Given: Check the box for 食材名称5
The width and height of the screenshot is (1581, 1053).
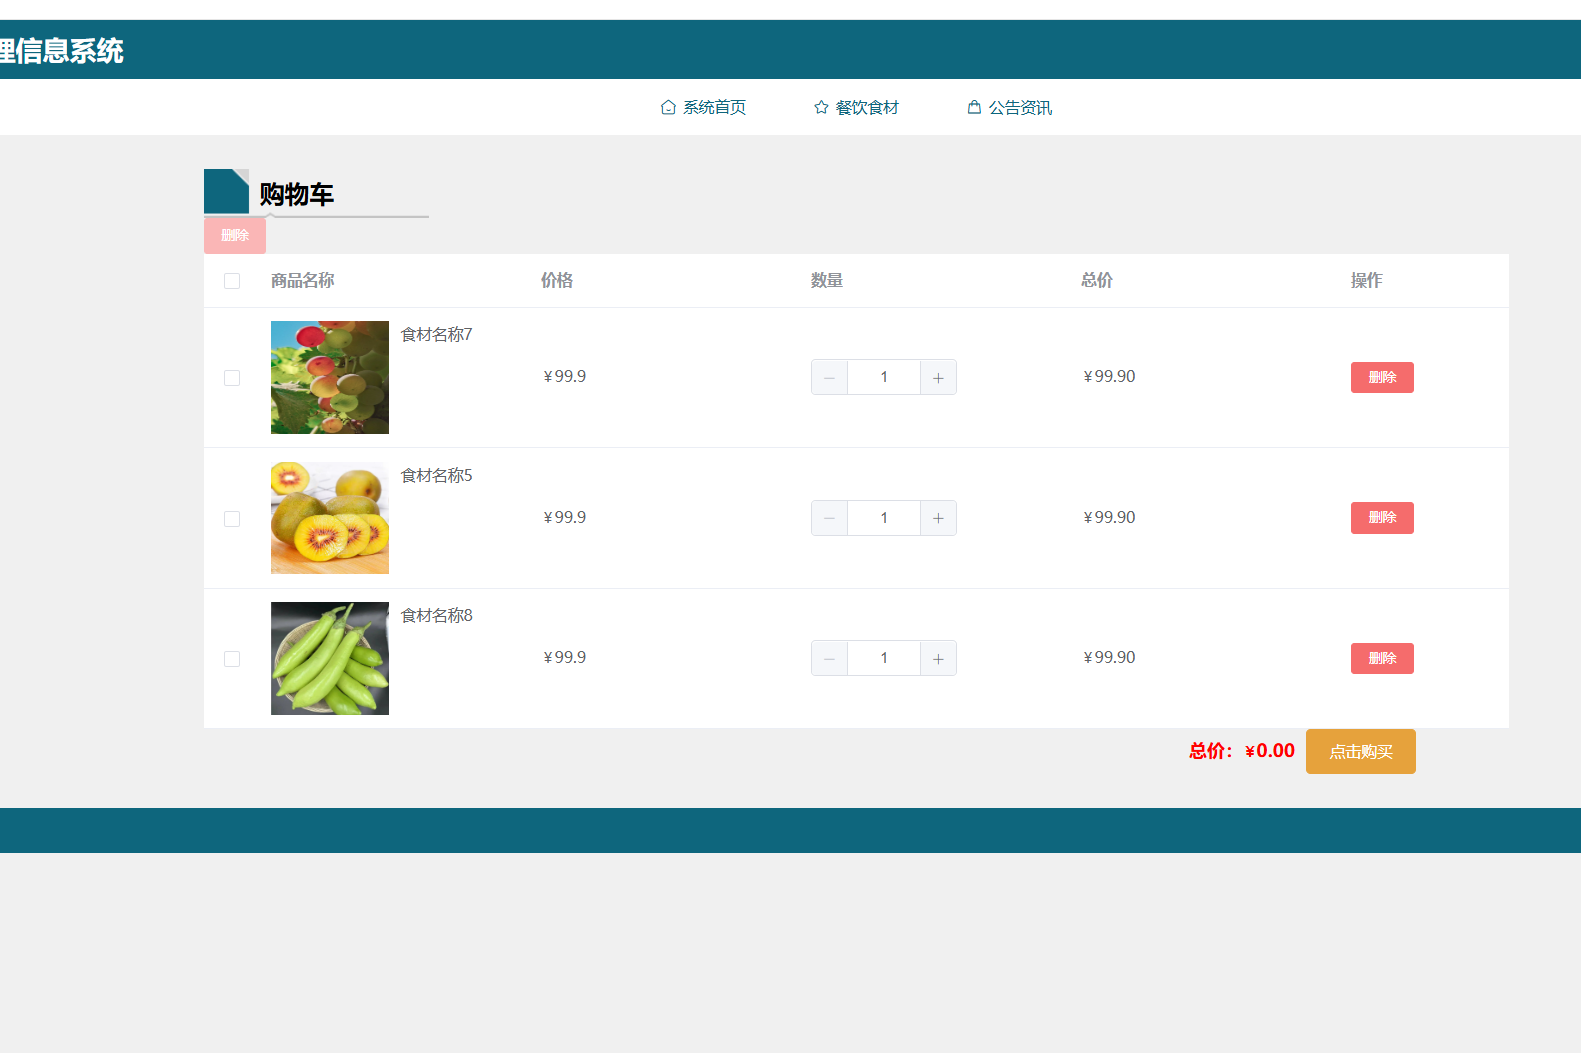Looking at the screenshot, I should point(232,519).
